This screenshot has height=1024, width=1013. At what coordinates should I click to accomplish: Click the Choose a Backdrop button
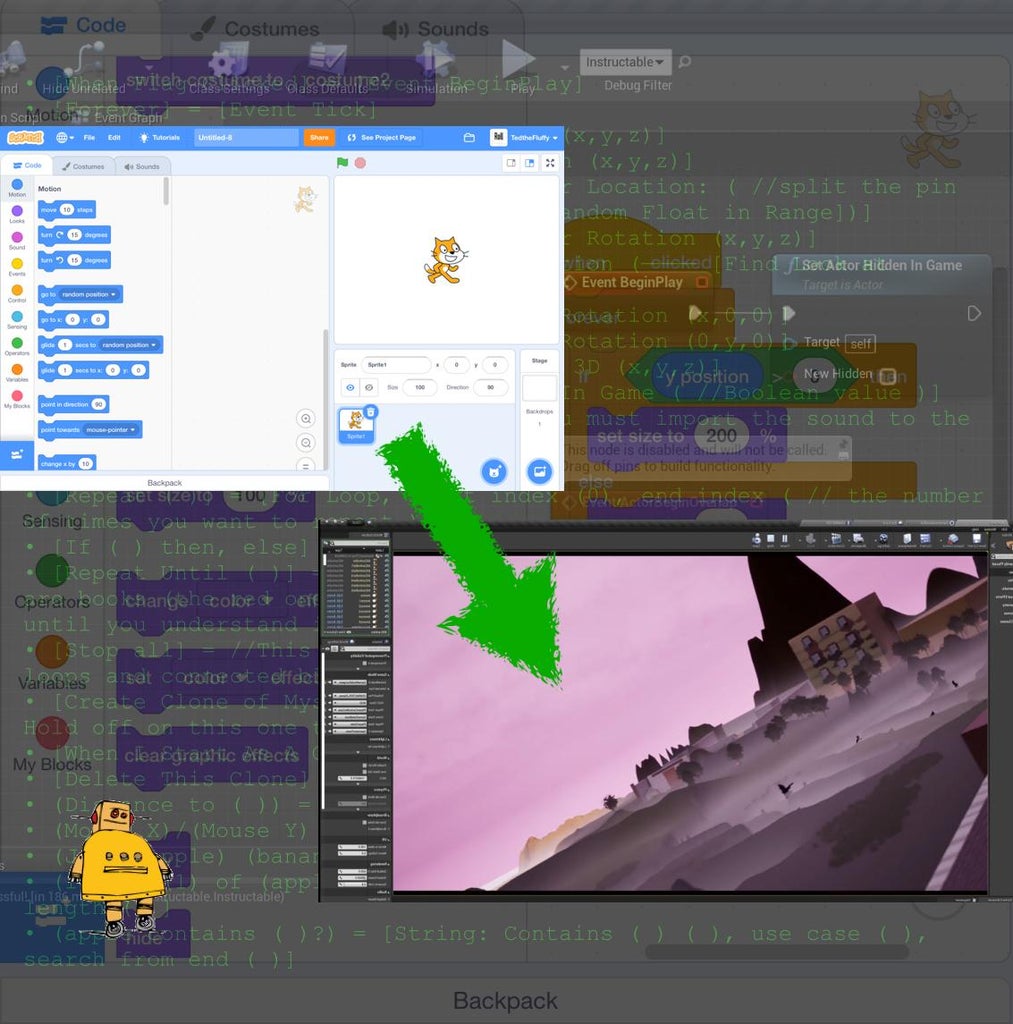(540, 470)
